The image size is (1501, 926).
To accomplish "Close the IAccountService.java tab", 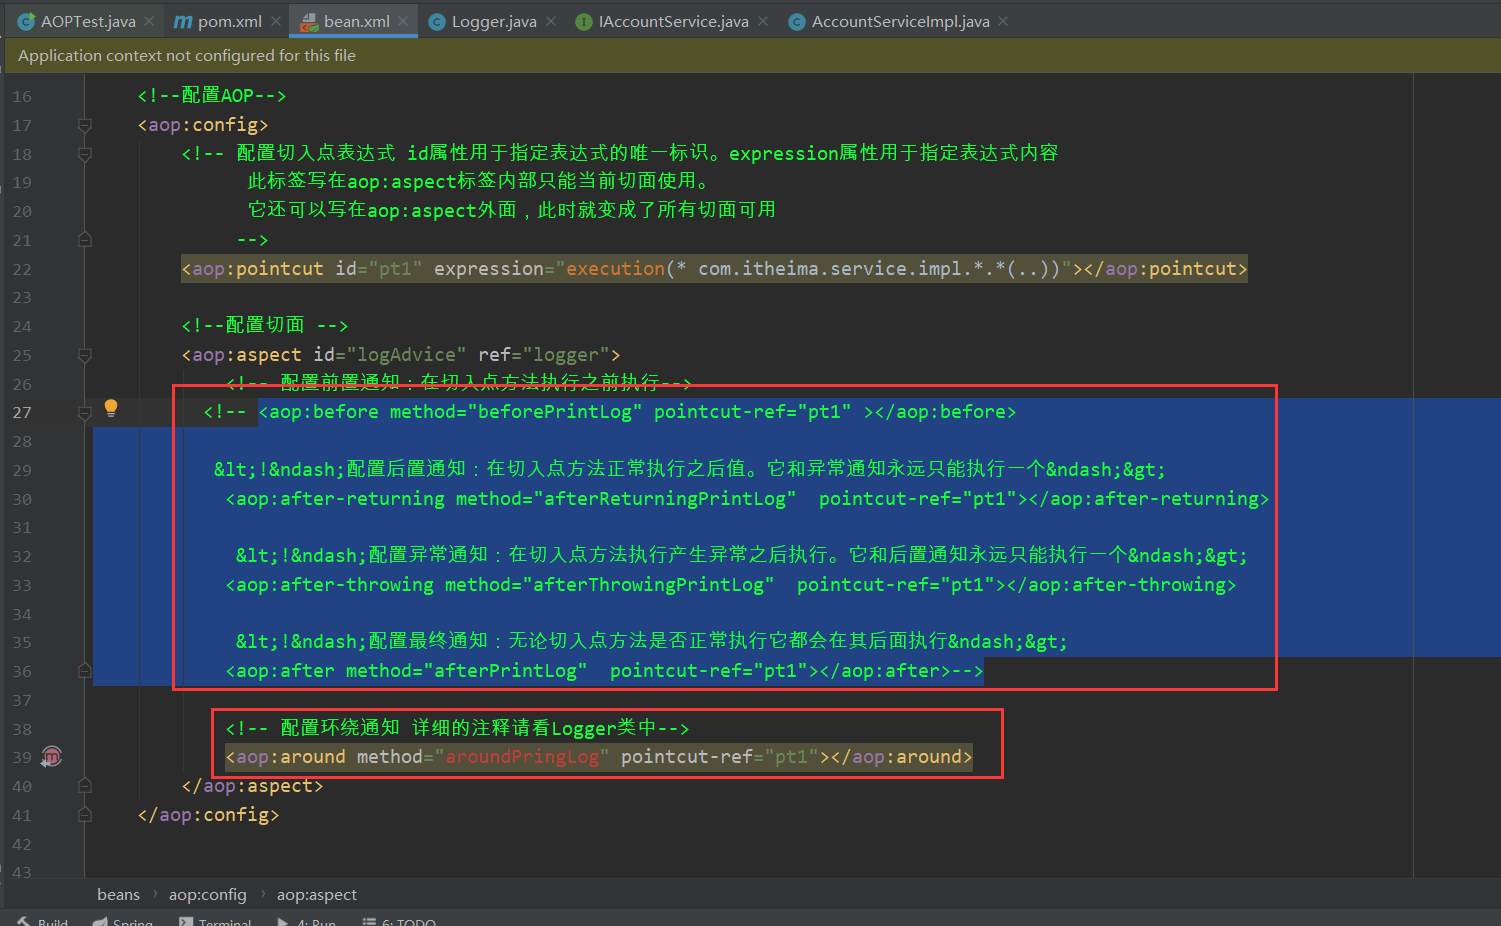I will coord(763,21).
